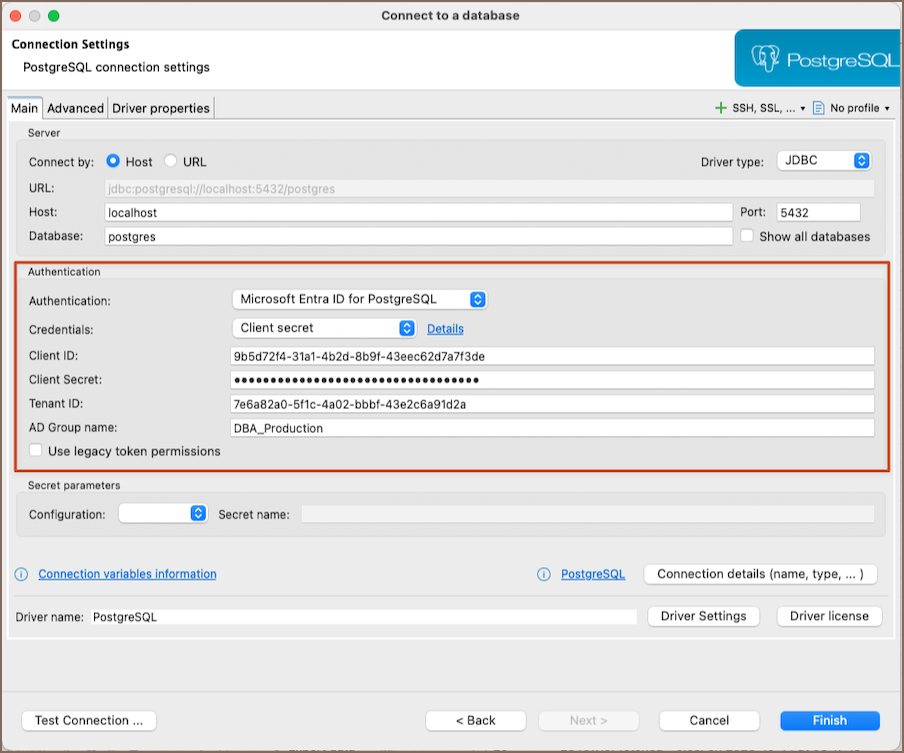This screenshot has height=753, width=904.
Task: Click info icon beside Connection variables information
Action: coord(21,574)
